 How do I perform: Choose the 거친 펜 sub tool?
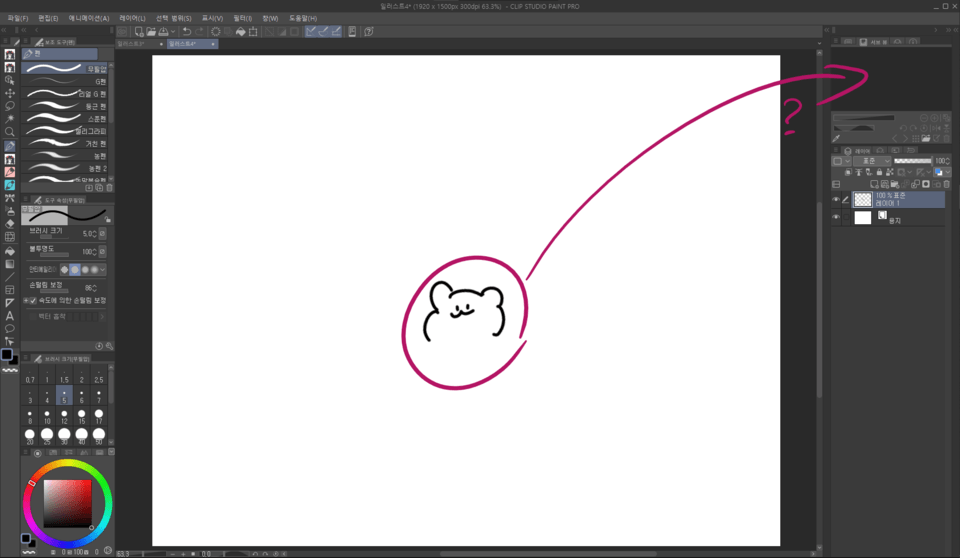(x=65, y=143)
